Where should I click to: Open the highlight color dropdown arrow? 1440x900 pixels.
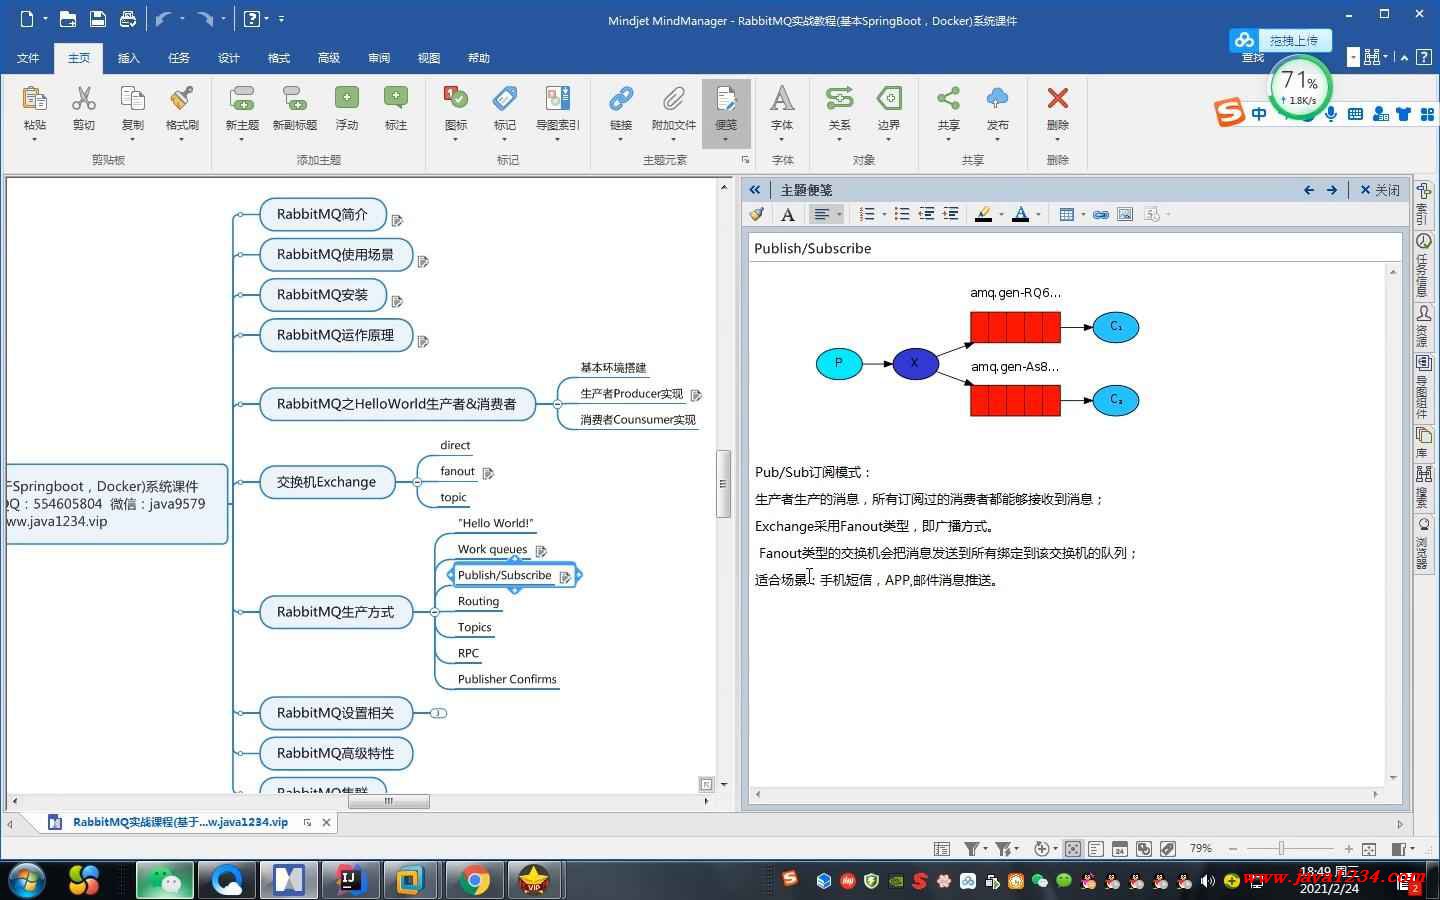click(1001, 214)
